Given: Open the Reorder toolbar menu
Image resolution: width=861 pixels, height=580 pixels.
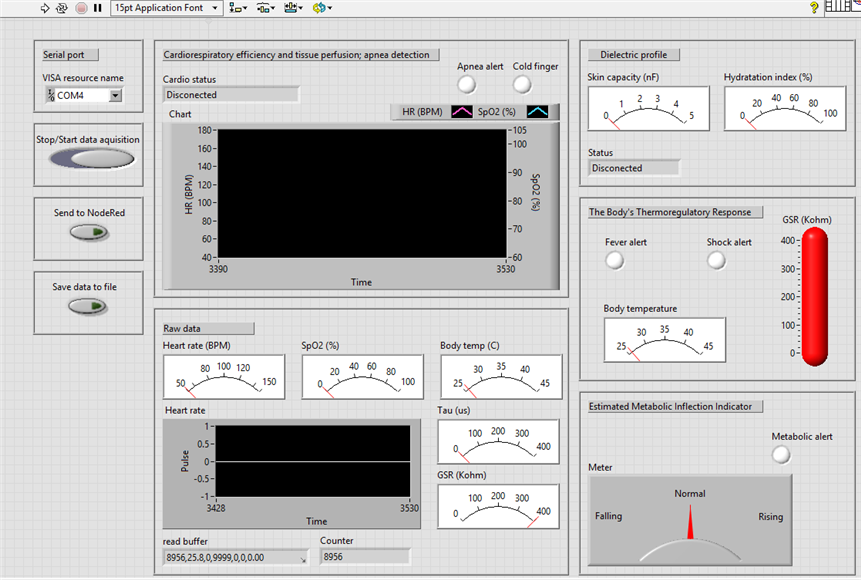Looking at the screenshot, I should pyautogui.click(x=322, y=8).
